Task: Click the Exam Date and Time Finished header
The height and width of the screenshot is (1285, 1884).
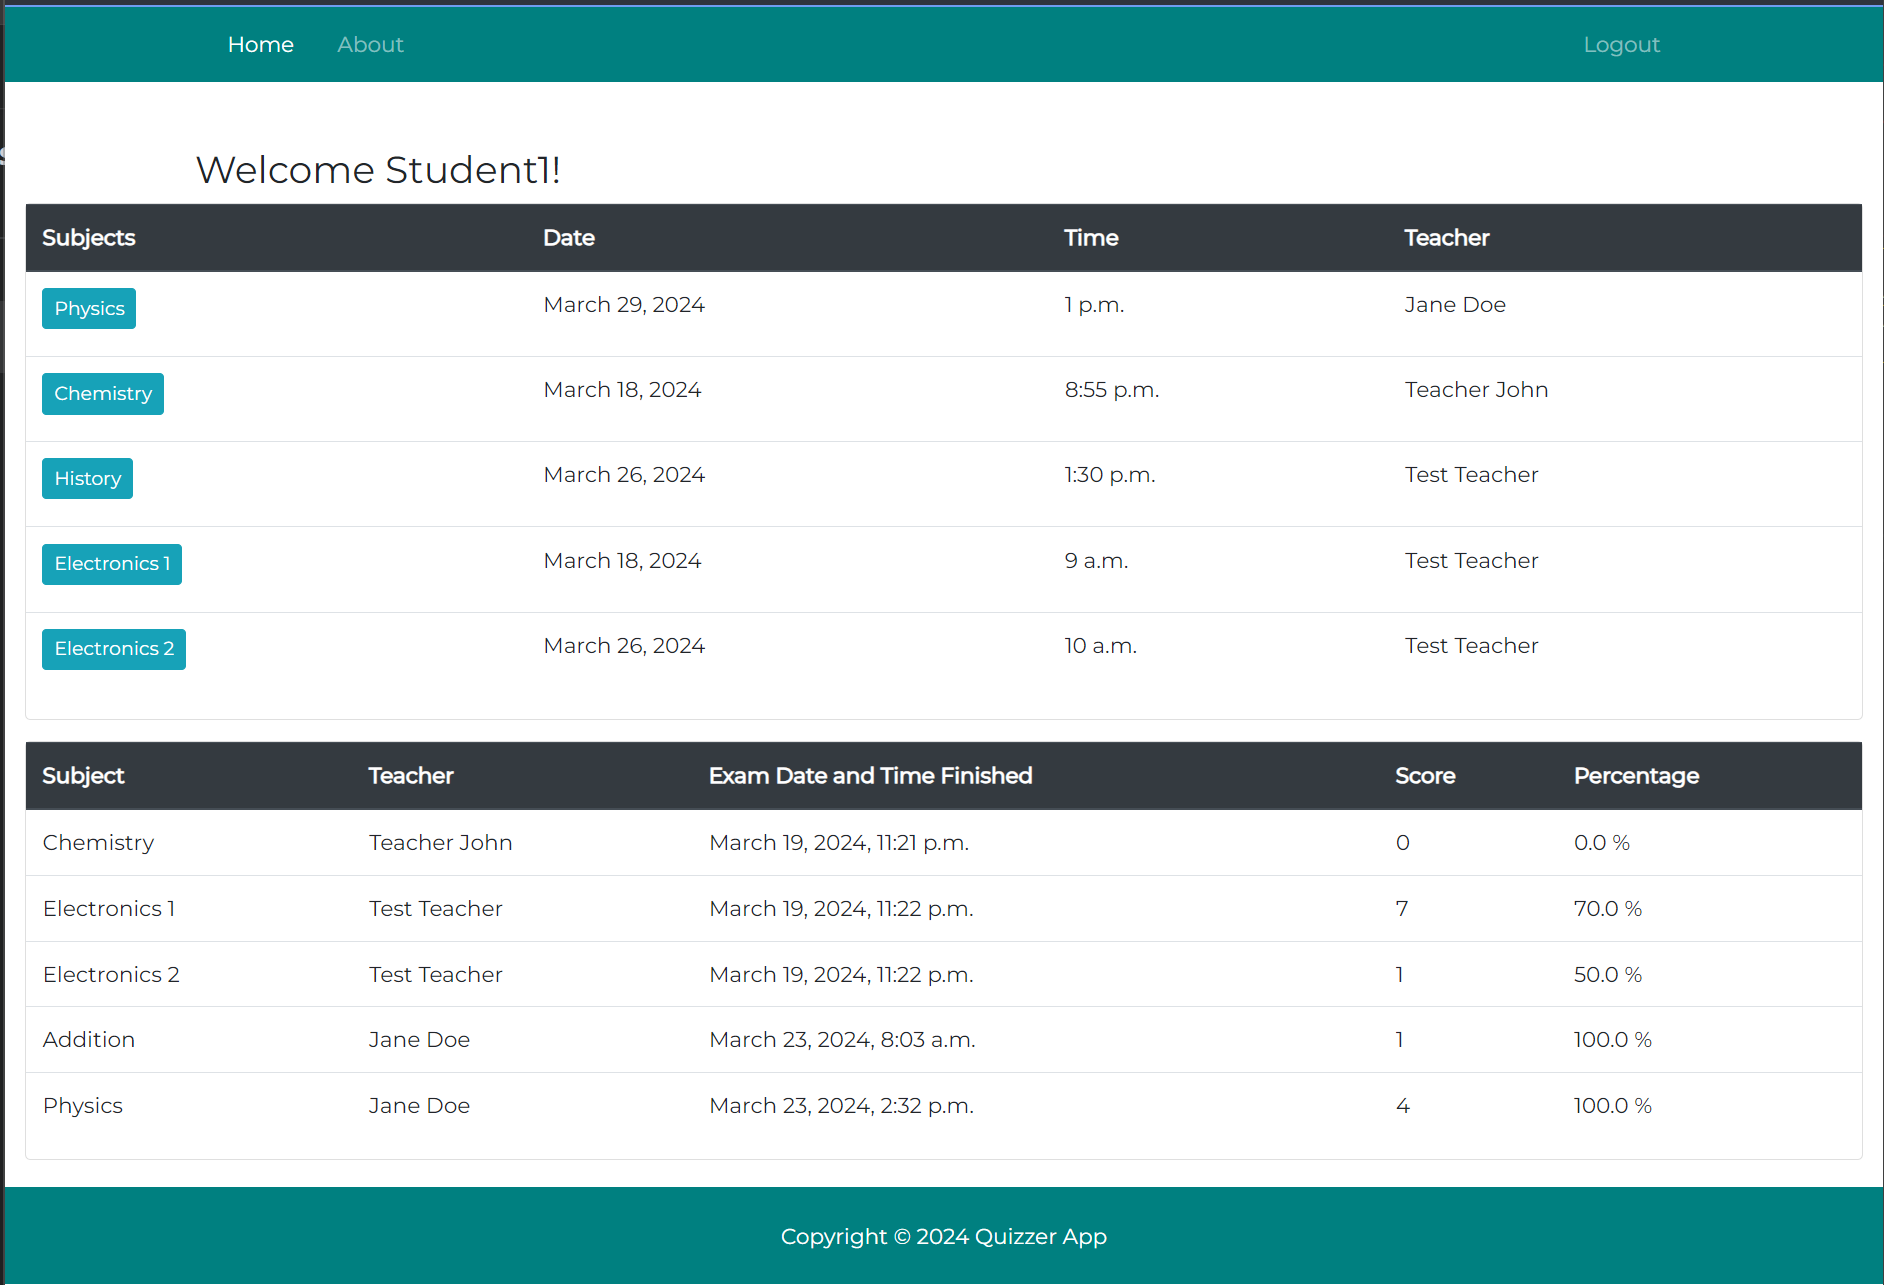Action: (x=870, y=776)
